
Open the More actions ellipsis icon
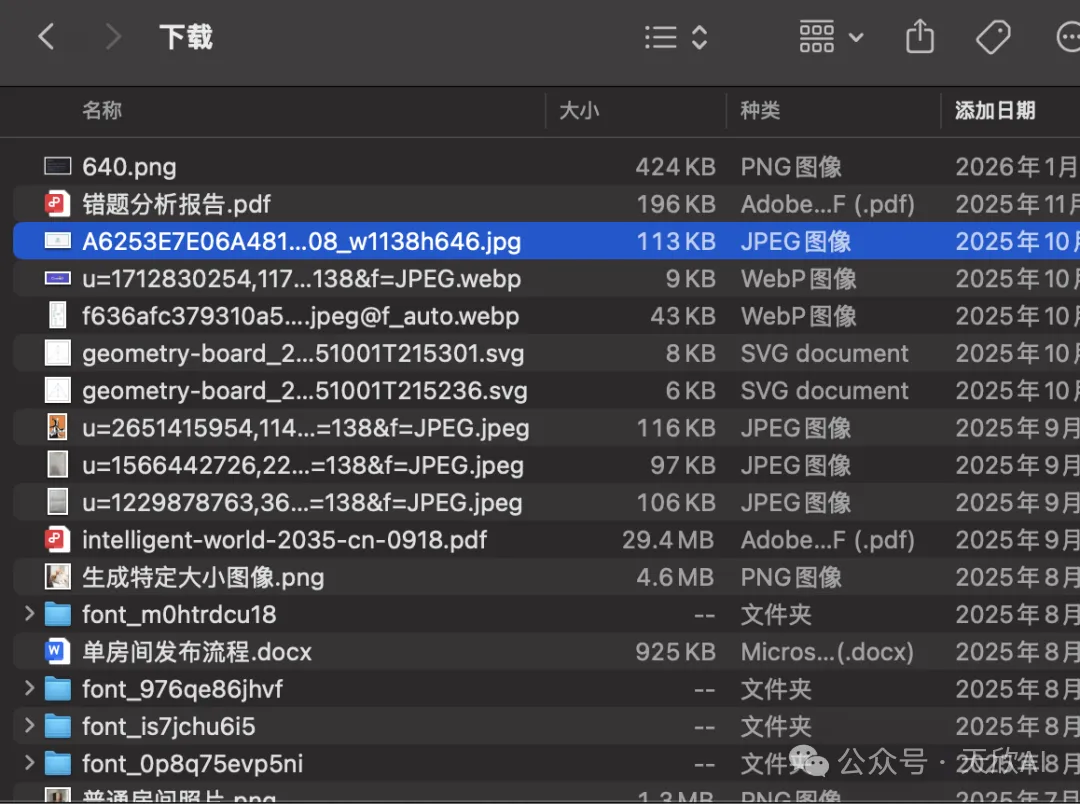tap(1068, 38)
